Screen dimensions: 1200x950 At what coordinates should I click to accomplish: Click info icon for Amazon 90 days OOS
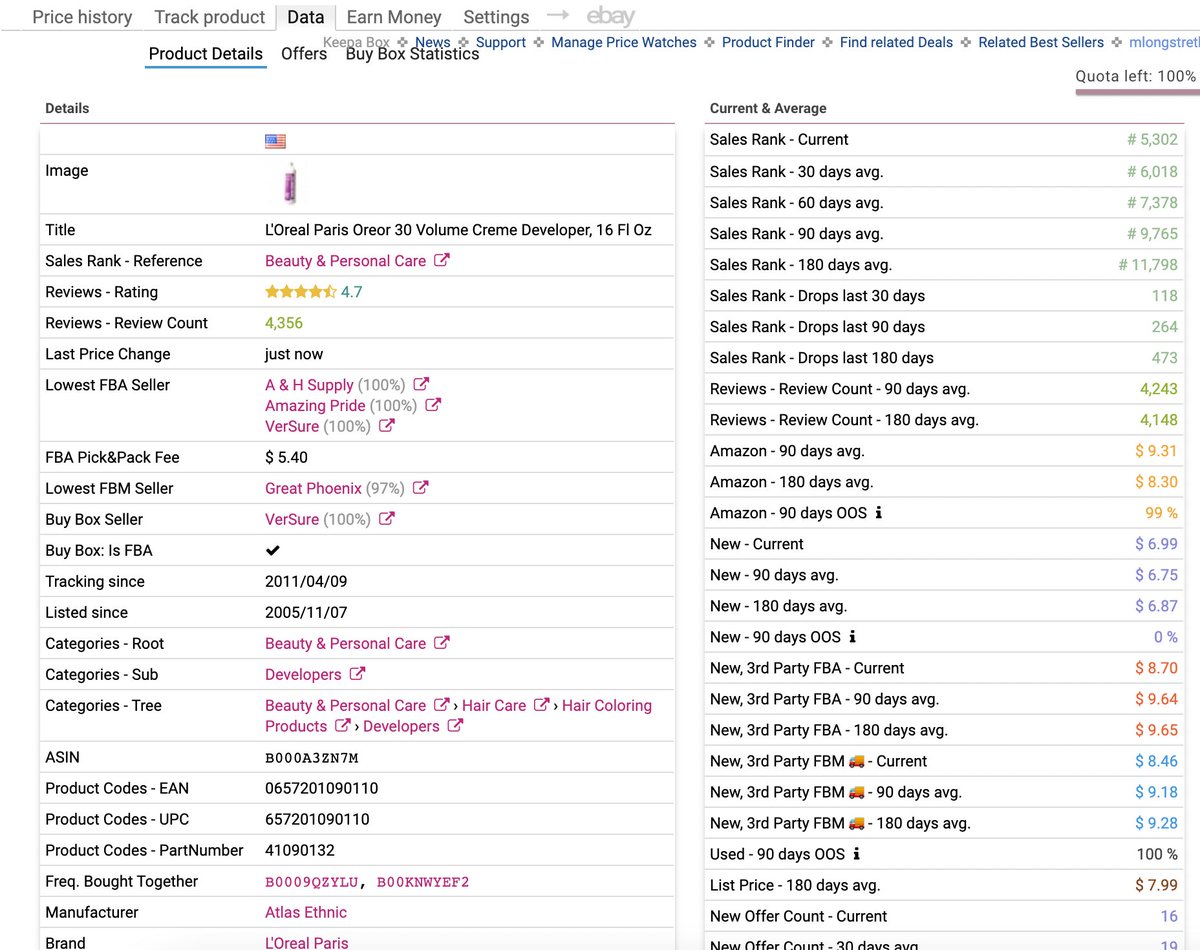pos(879,513)
